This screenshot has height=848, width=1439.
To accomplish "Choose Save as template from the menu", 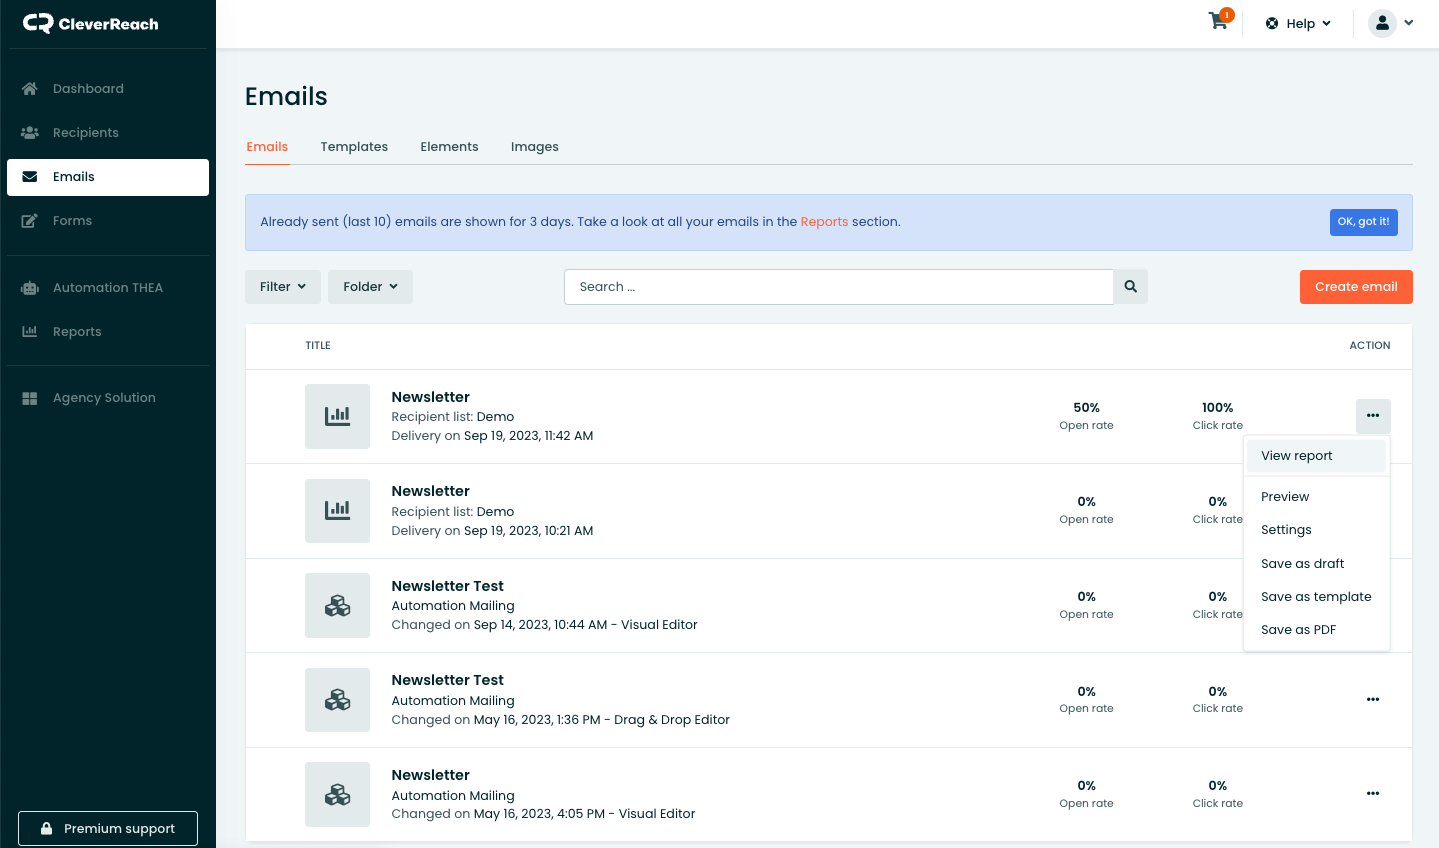I will coord(1316,597).
